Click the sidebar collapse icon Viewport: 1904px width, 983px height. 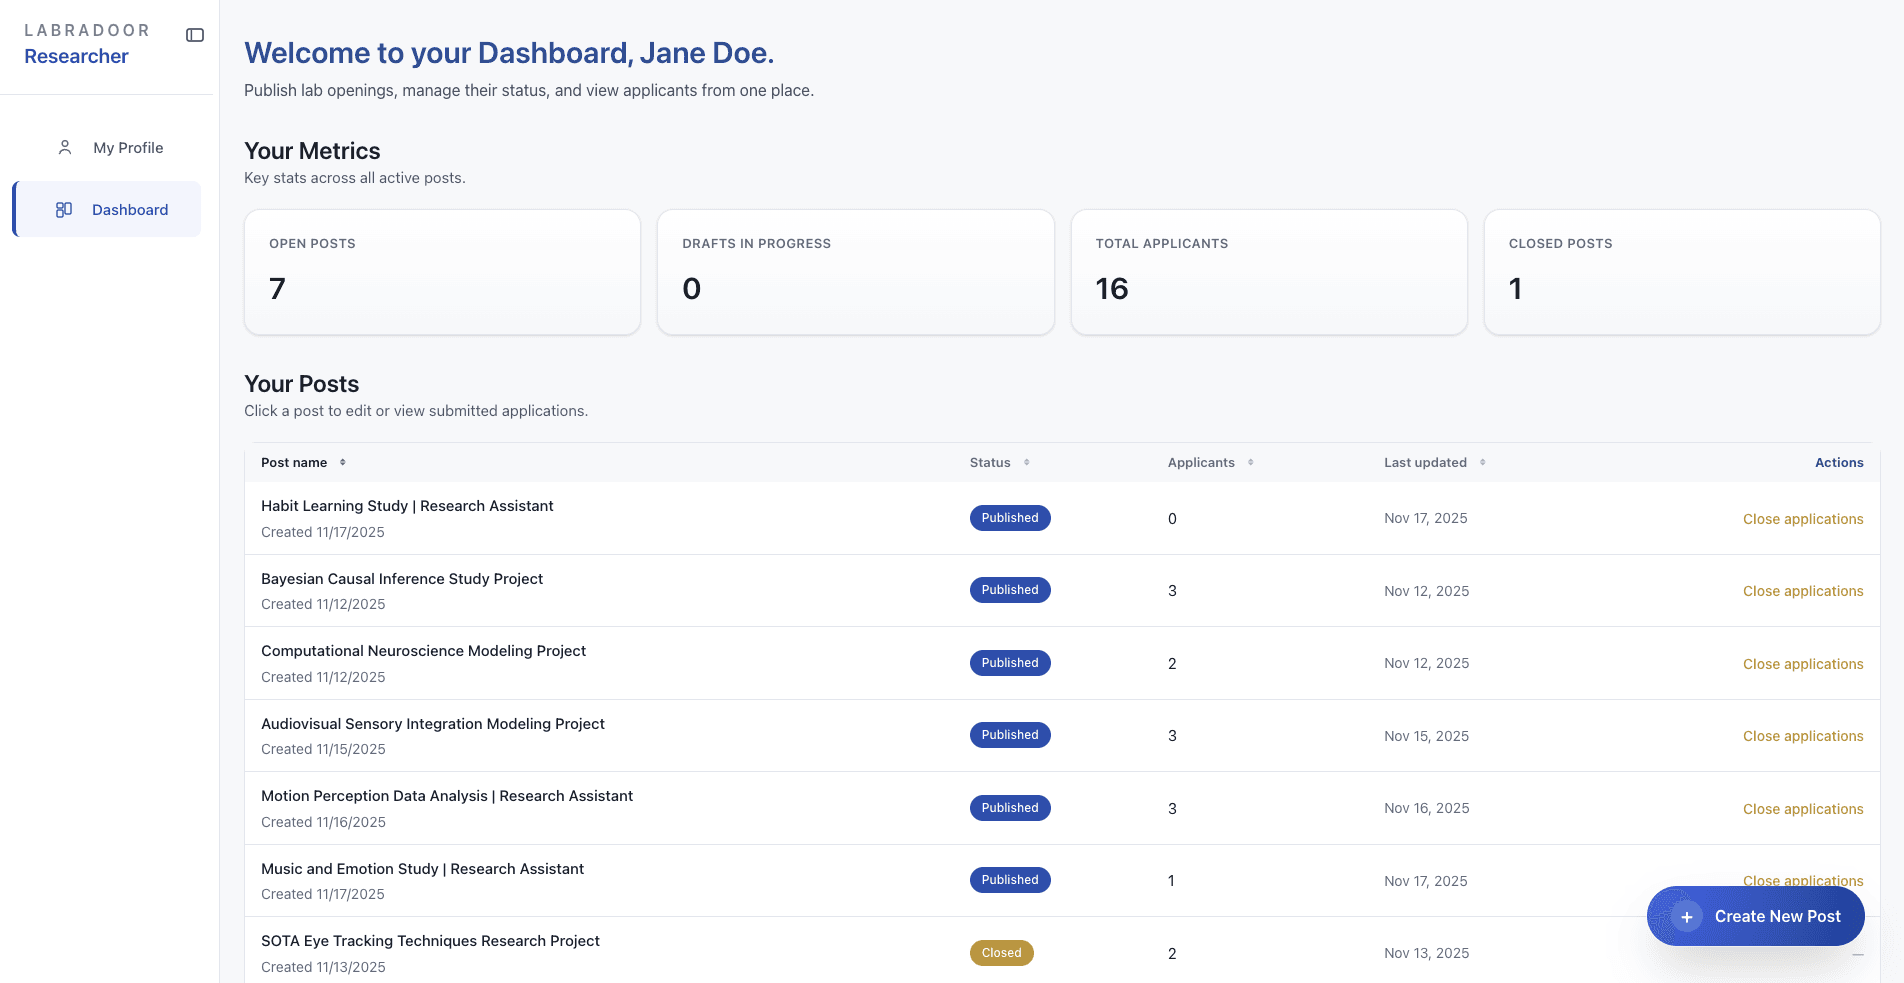[x=194, y=34]
